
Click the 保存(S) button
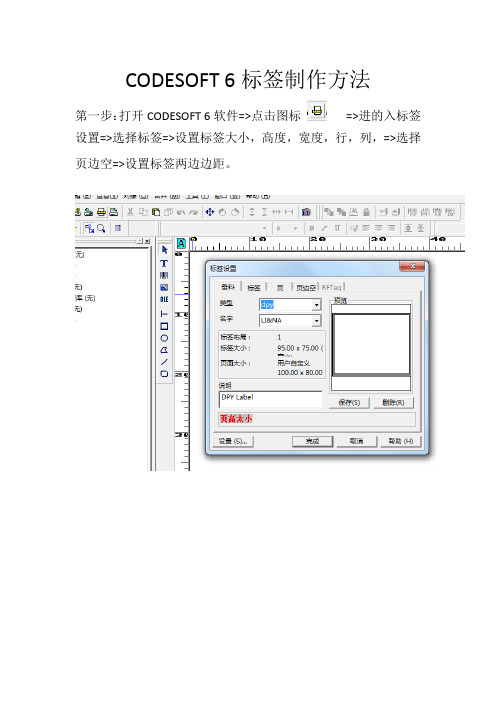(x=349, y=402)
